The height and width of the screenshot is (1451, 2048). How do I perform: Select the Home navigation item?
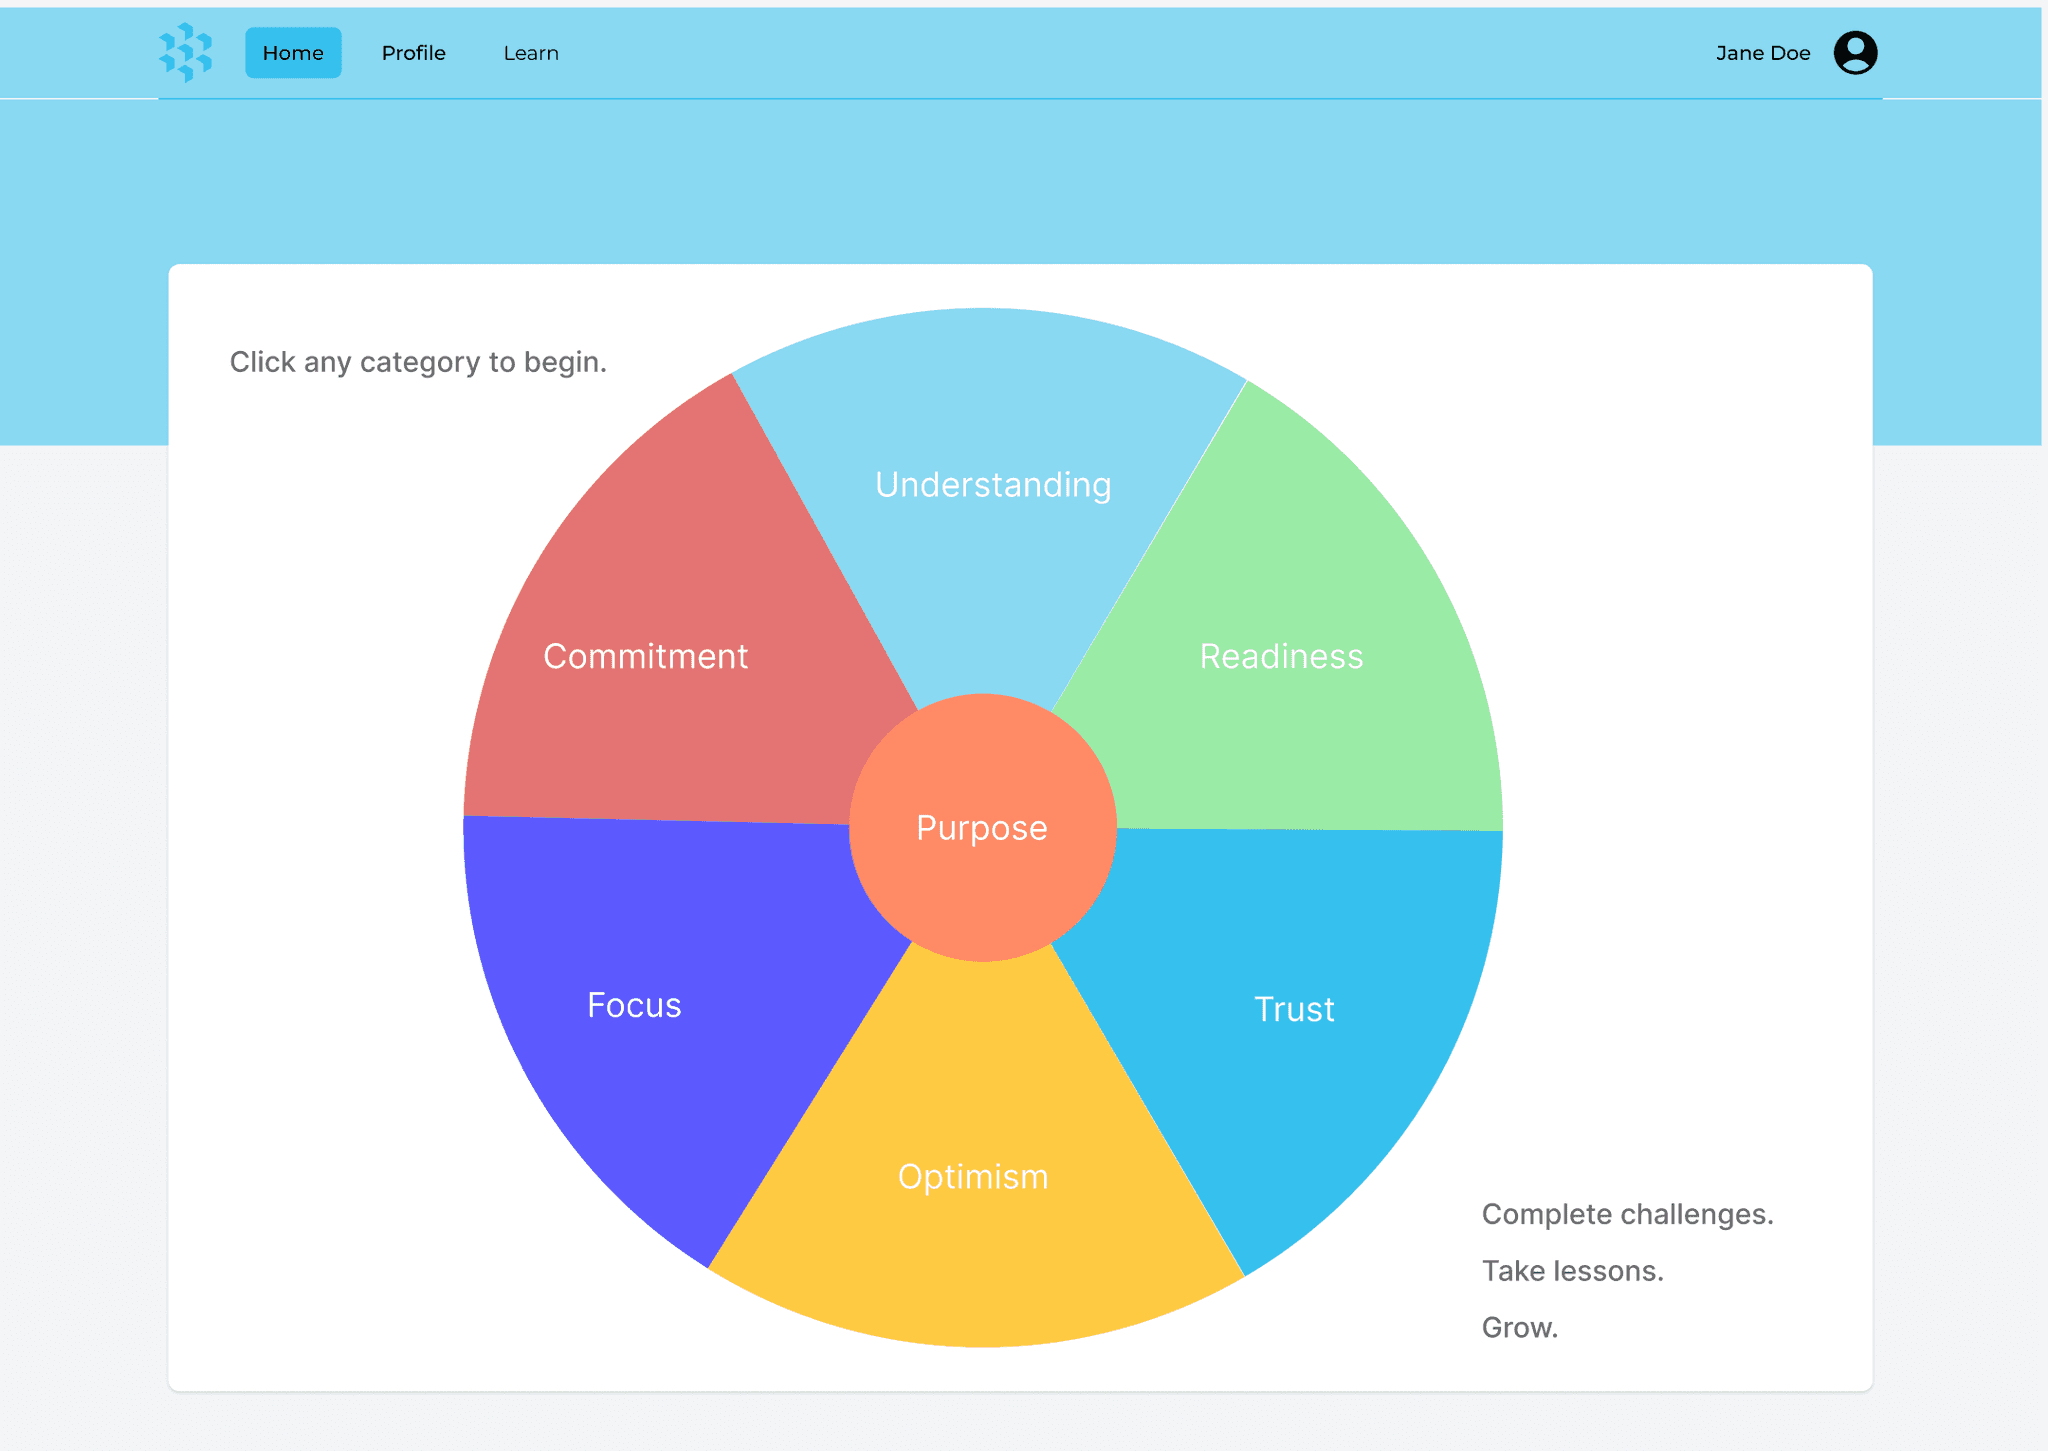293,52
